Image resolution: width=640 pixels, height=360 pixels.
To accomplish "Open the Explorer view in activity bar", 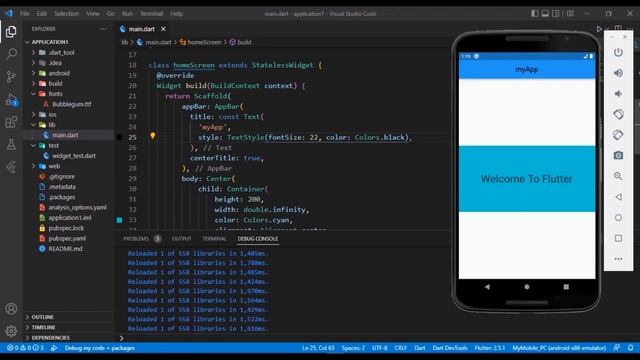I will coord(11,31).
